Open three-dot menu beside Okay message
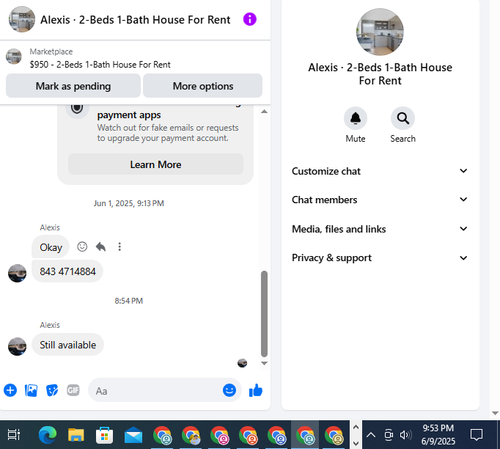 tap(119, 247)
